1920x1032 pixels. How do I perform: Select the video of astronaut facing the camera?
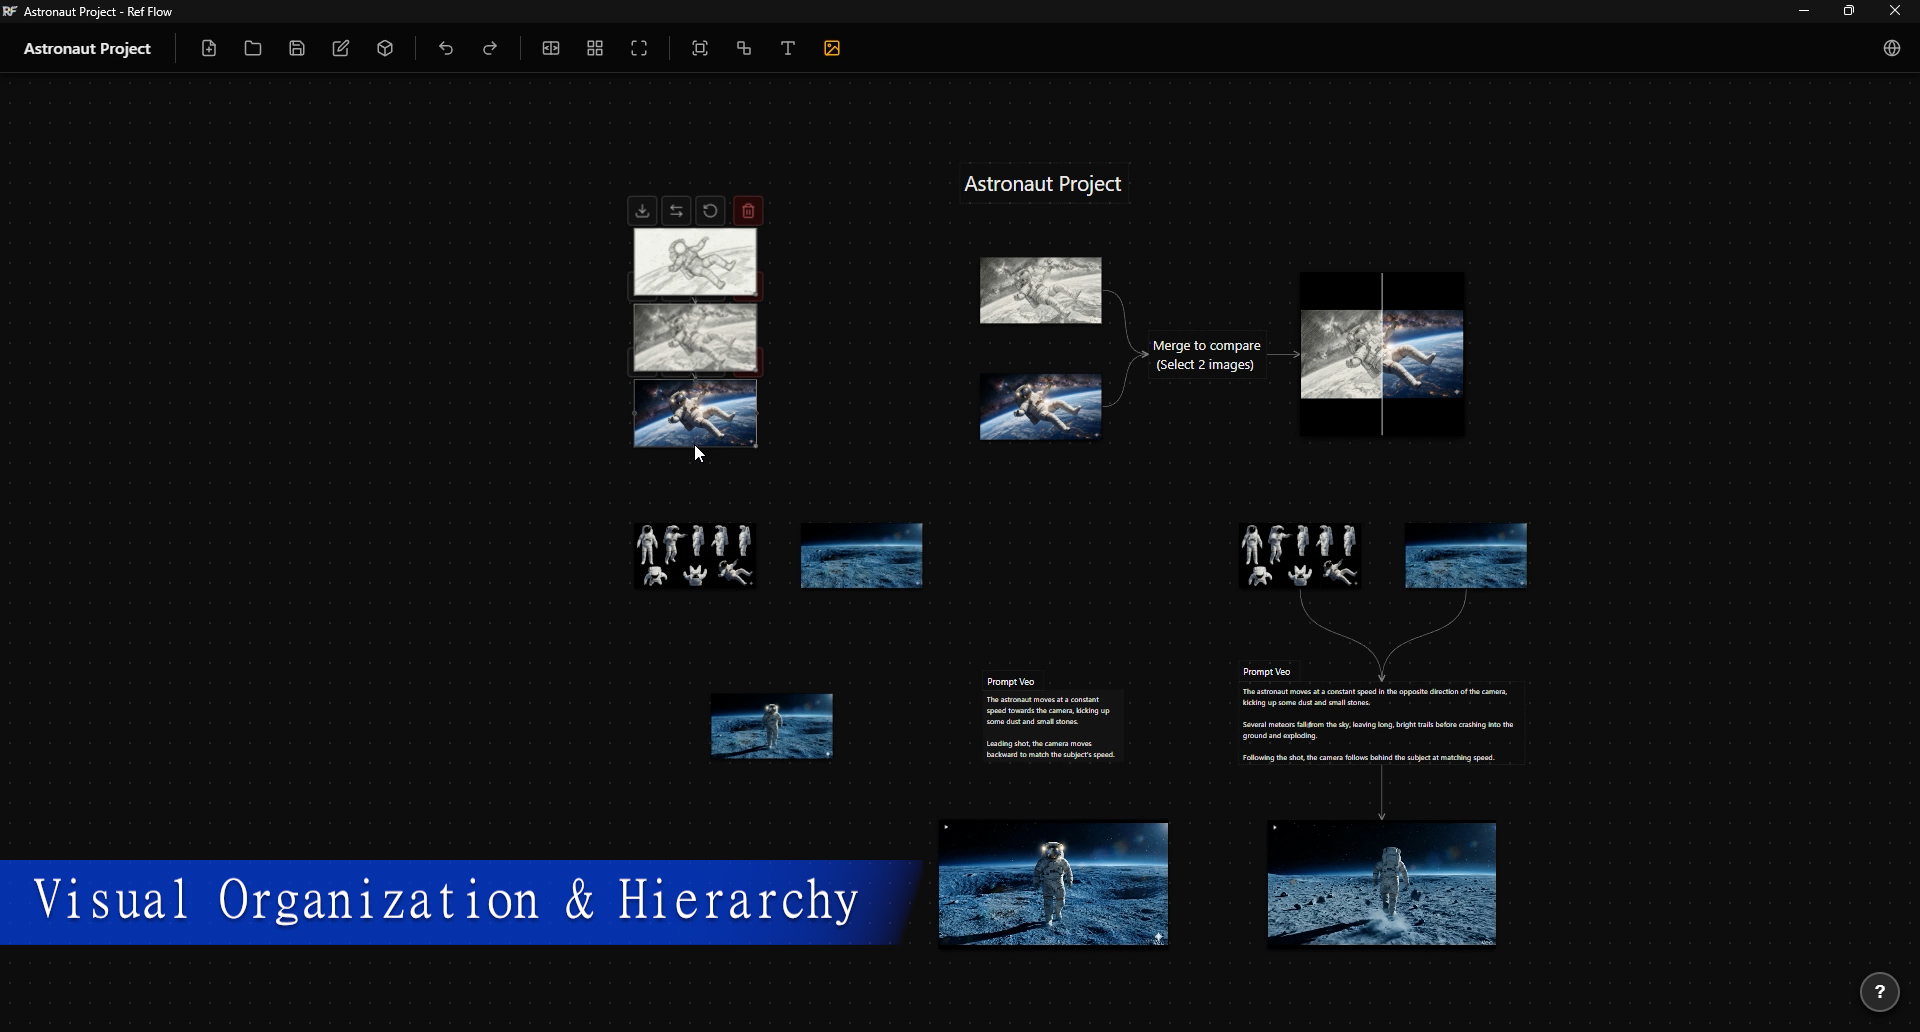point(1053,884)
